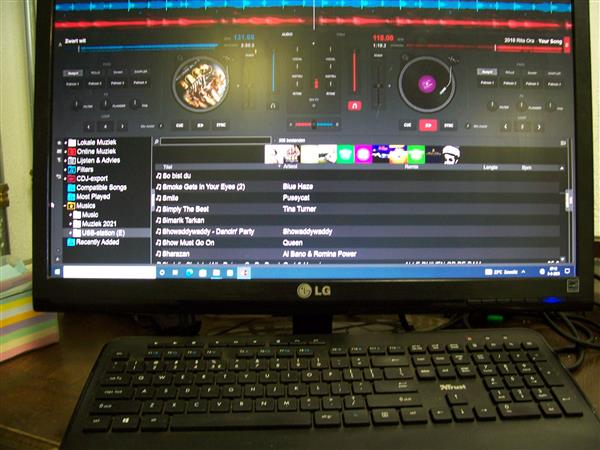Toggle the left deck headphone cue button

(273, 104)
